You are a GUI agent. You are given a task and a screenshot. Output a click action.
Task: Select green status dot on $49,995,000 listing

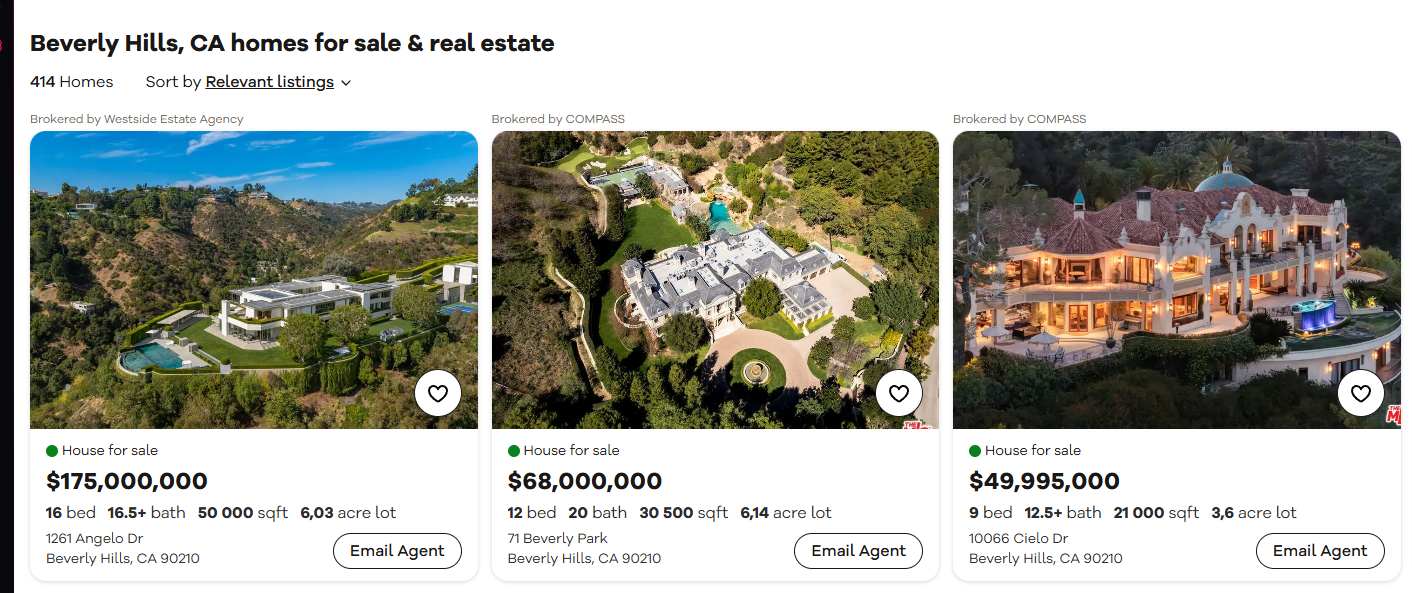pyautogui.click(x=975, y=451)
